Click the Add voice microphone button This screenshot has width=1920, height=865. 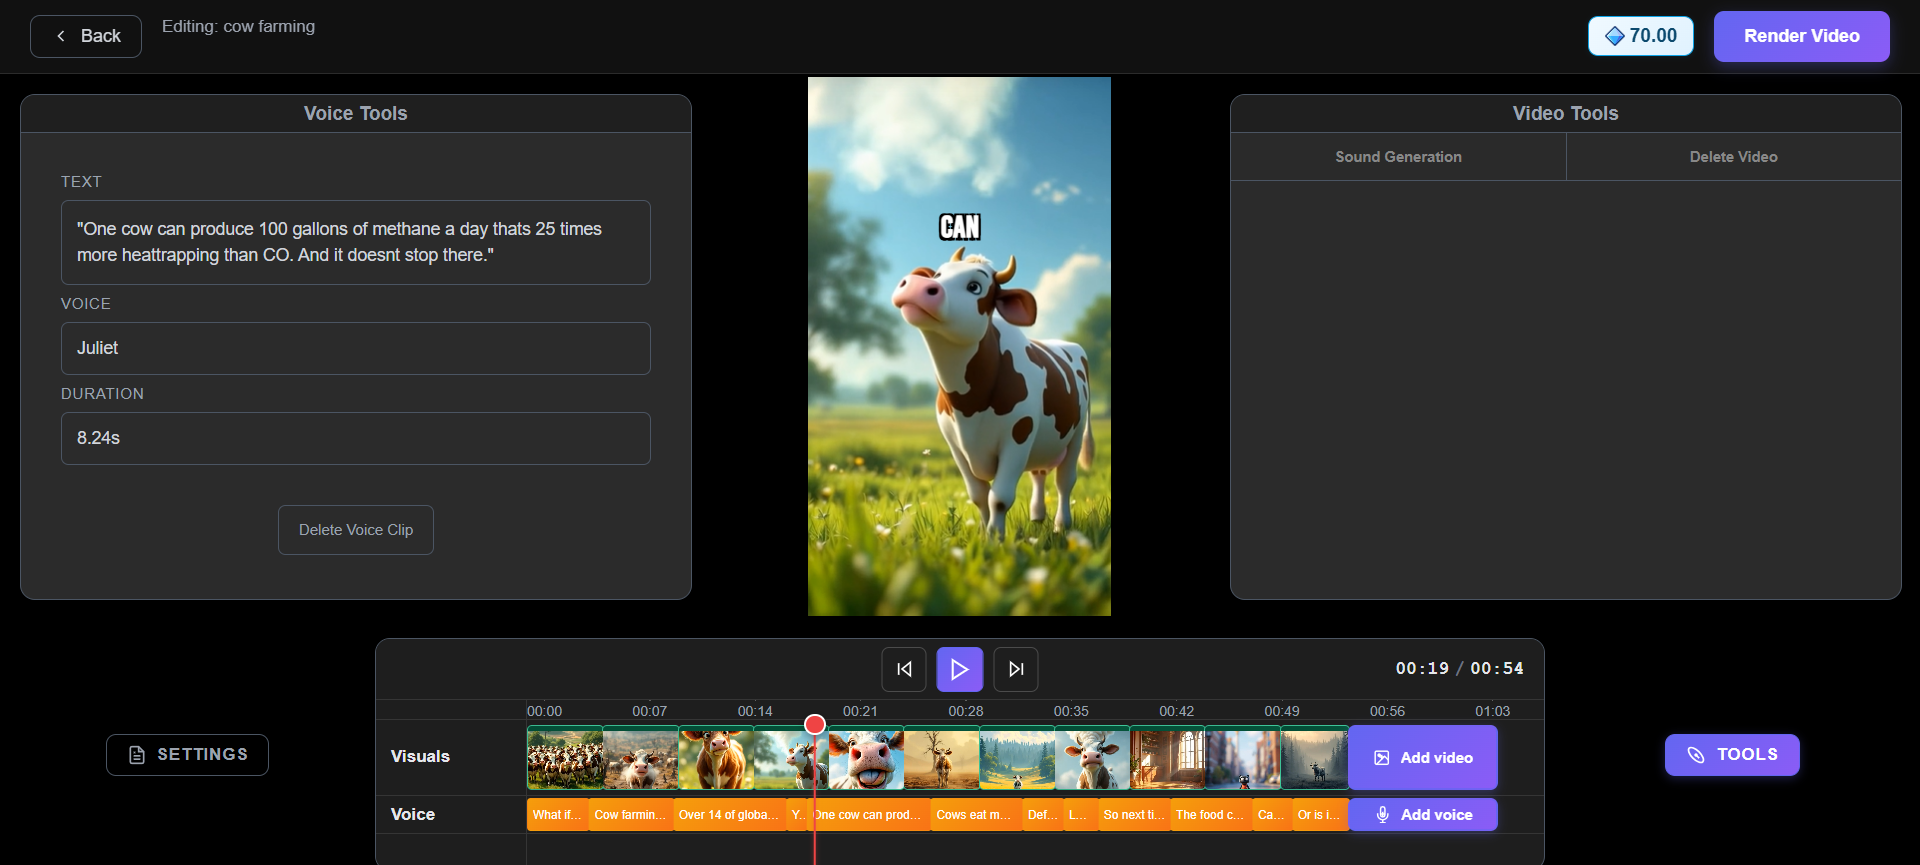tap(1423, 815)
